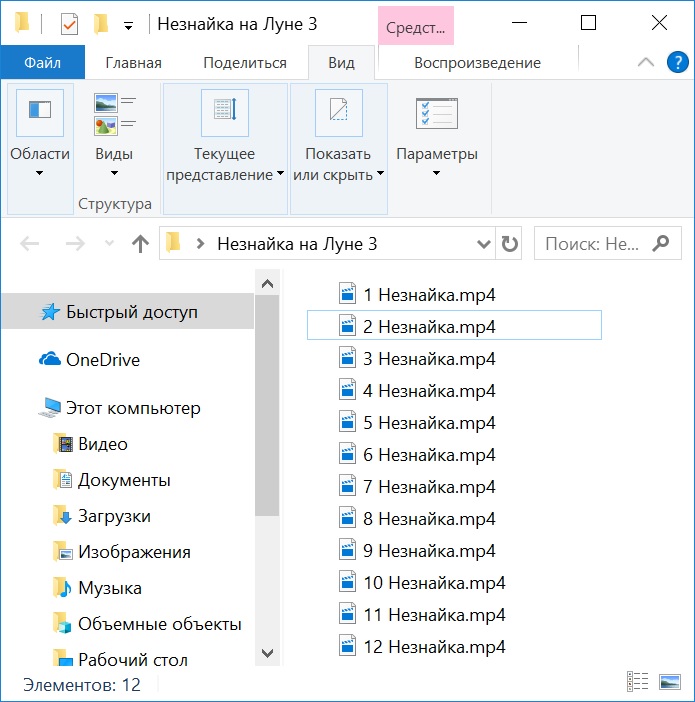Refresh the folder view
Image resolution: width=695 pixels, height=702 pixels.
[x=509, y=244]
